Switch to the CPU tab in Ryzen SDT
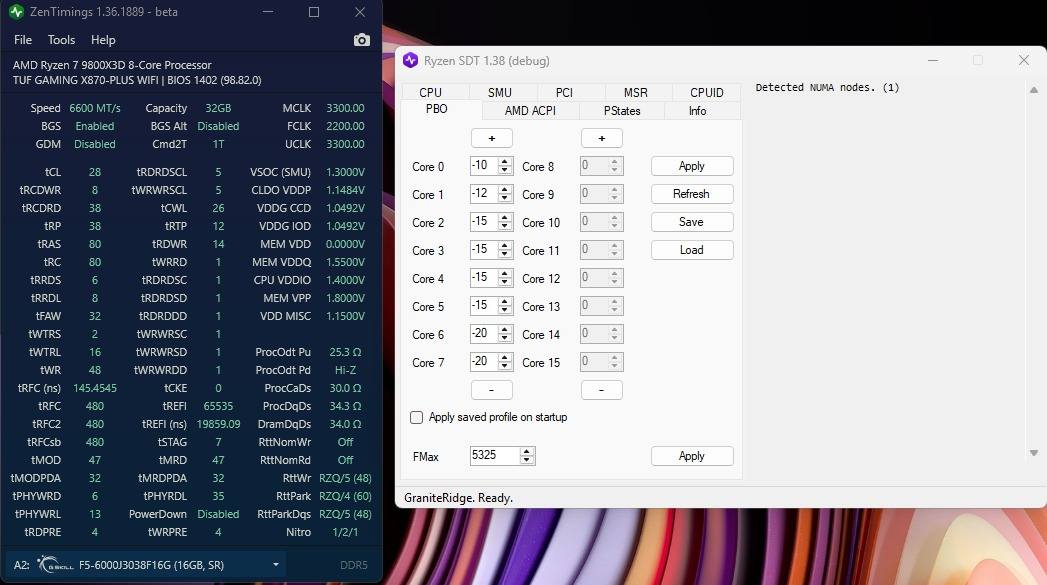The image size is (1047, 585). (431, 93)
